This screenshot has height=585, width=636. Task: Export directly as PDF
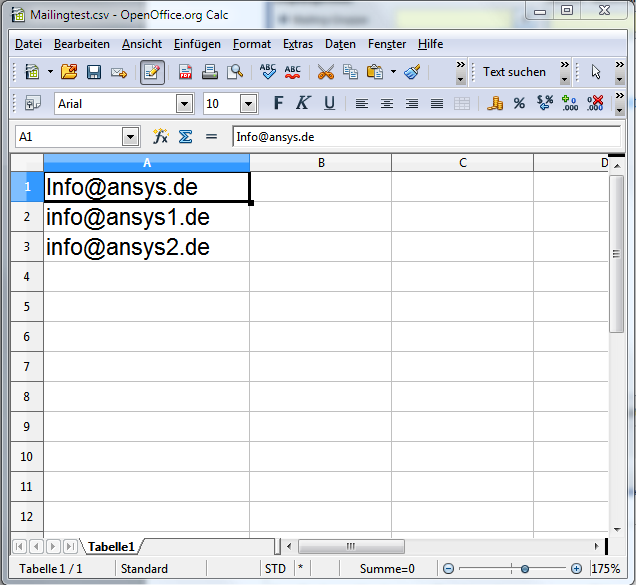click(185, 72)
